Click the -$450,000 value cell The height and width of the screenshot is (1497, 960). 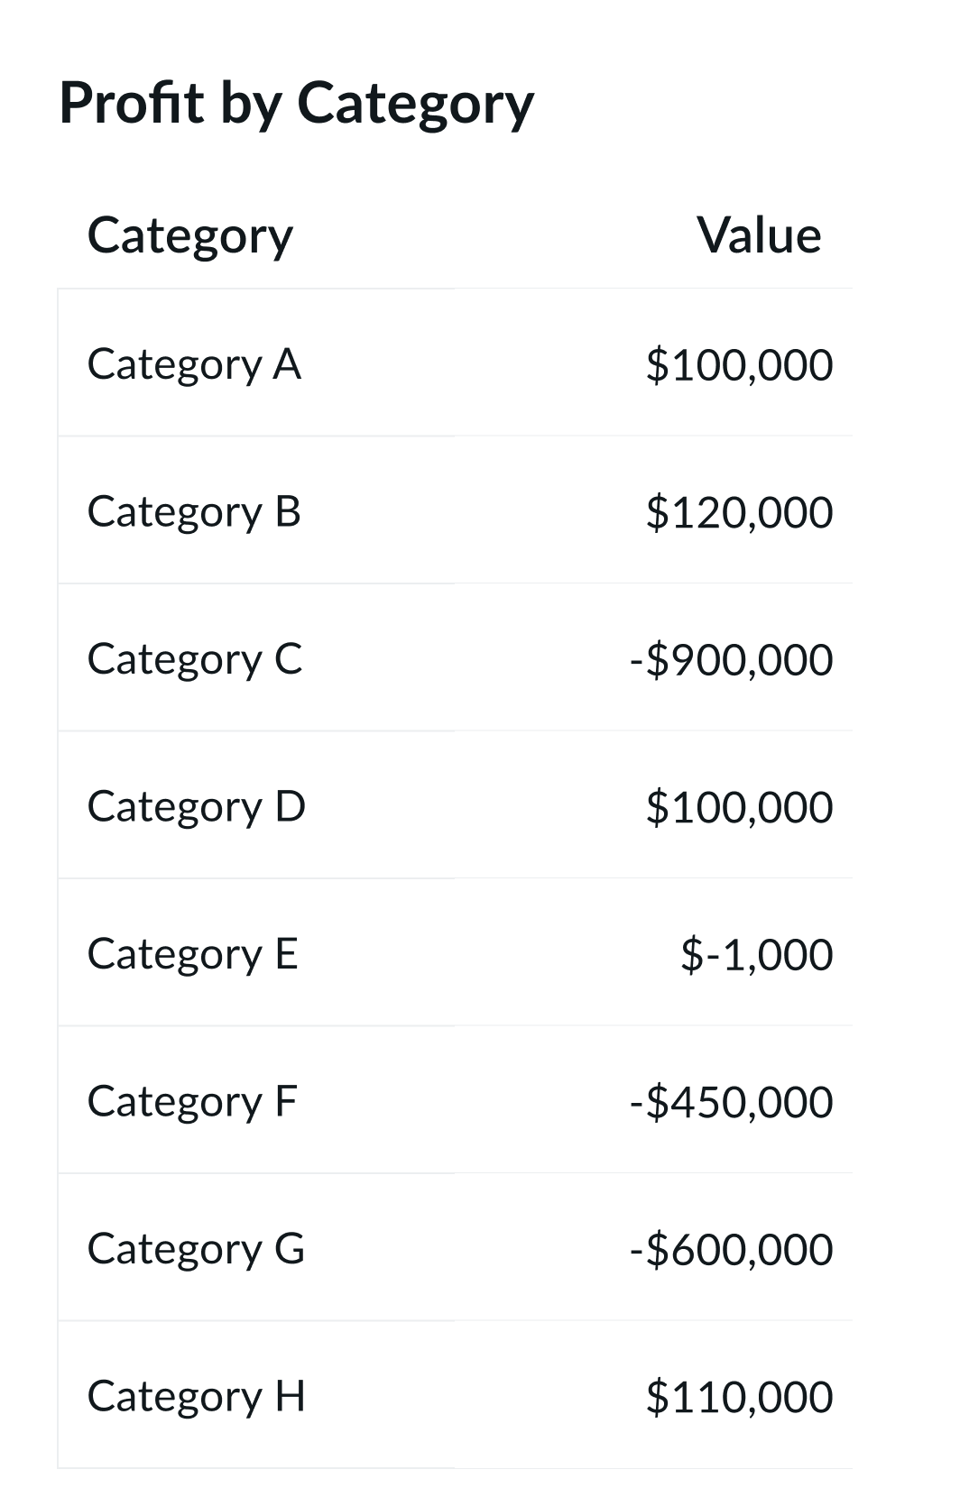tap(731, 1102)
